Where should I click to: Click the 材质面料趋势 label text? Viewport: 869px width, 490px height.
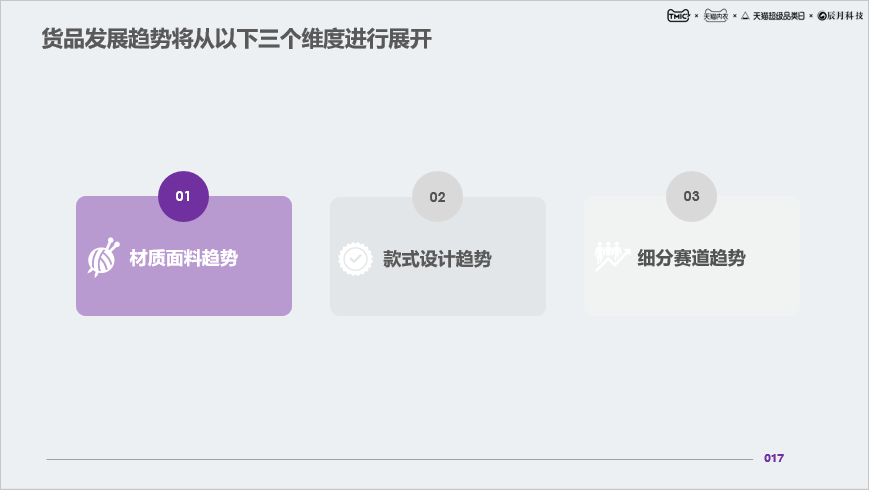pyautogui.click(x=184, y=258)
